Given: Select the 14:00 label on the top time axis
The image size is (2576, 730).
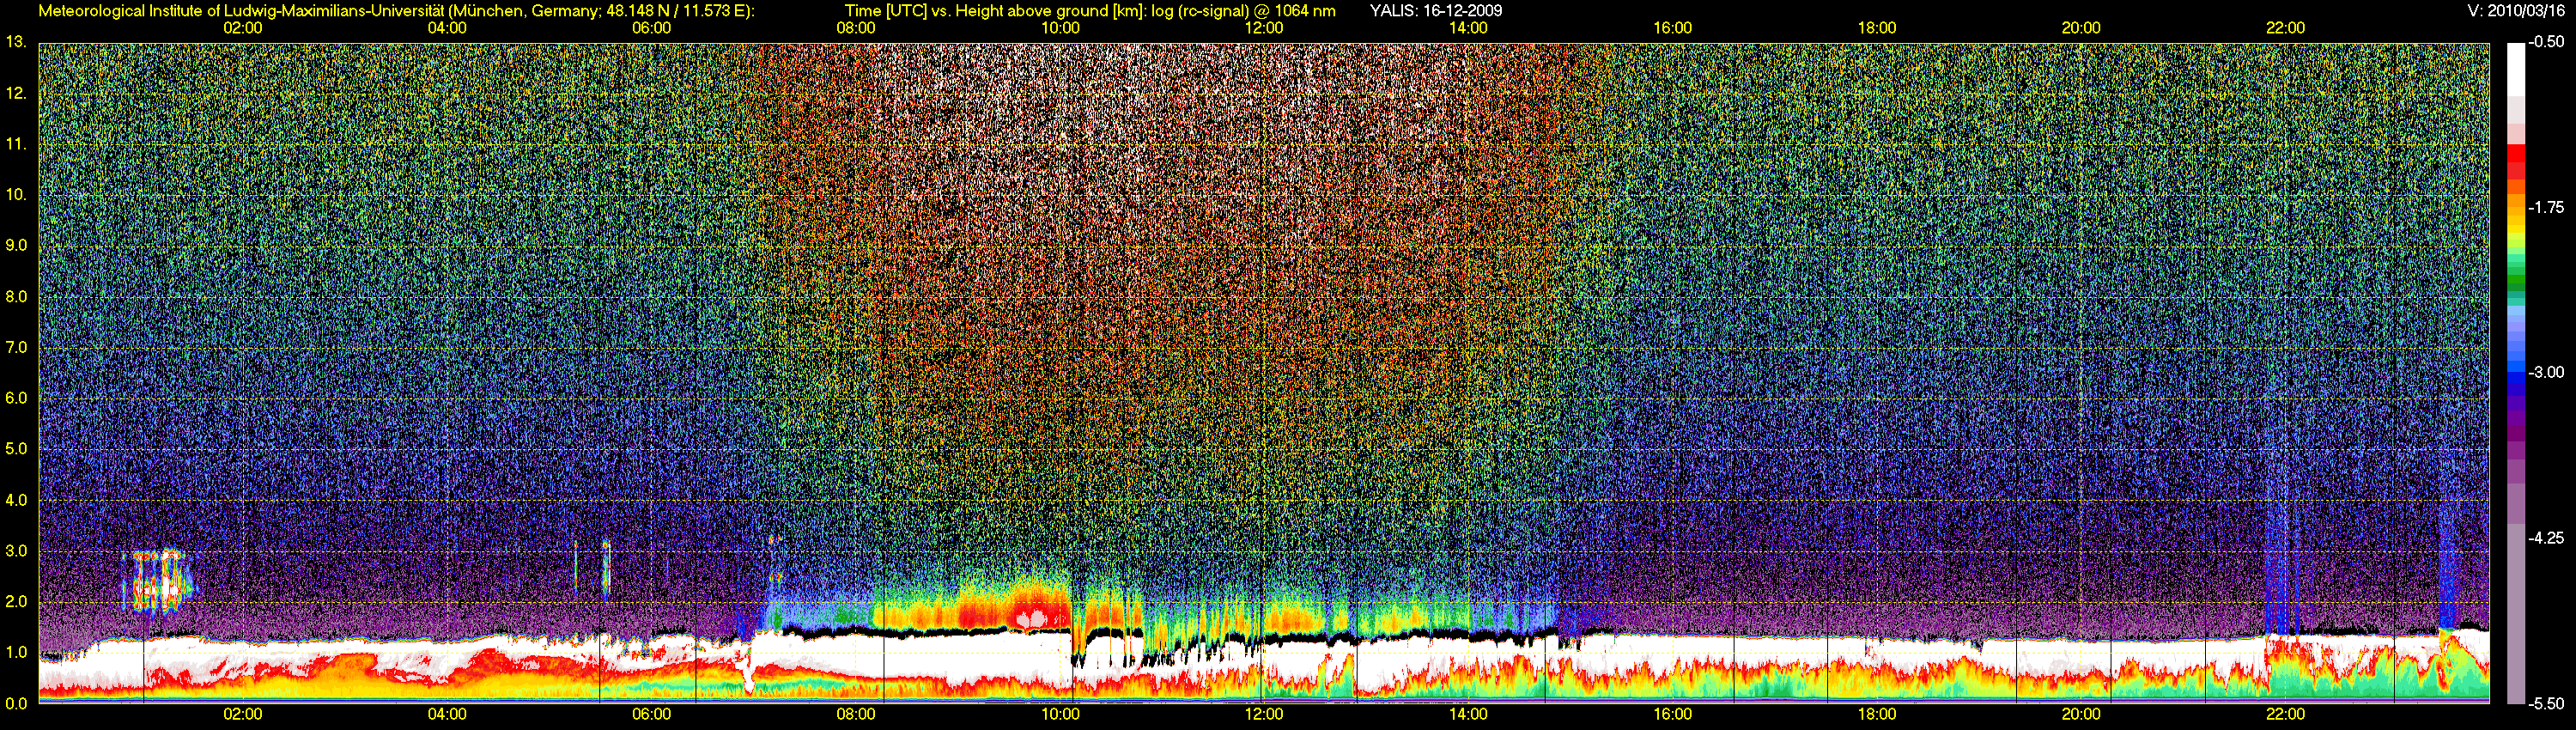Looking at the screenshot, I should (x=1468, y=28).
